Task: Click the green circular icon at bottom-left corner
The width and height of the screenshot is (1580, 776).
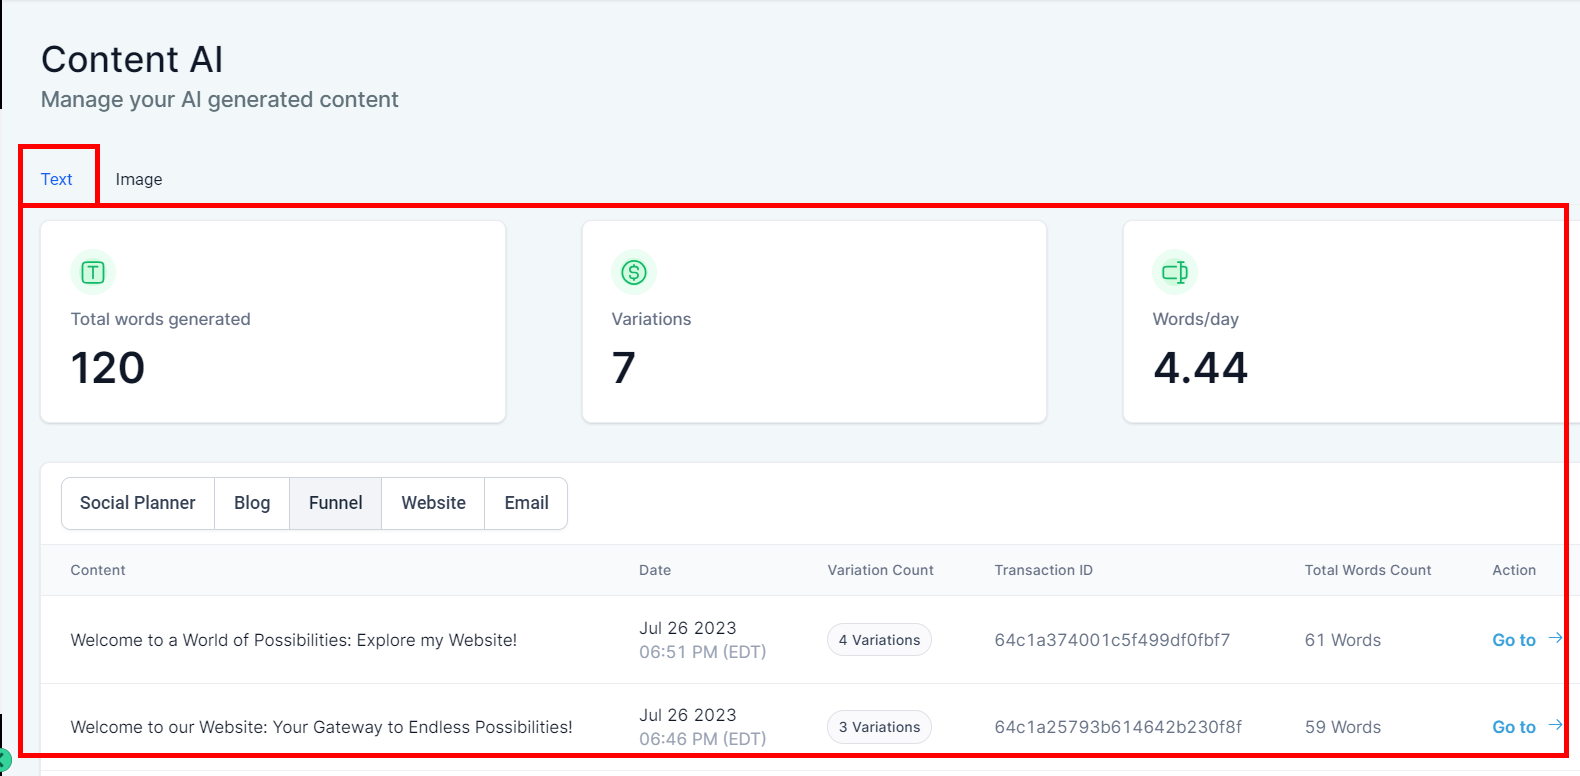Action: (x=4, y=761)
